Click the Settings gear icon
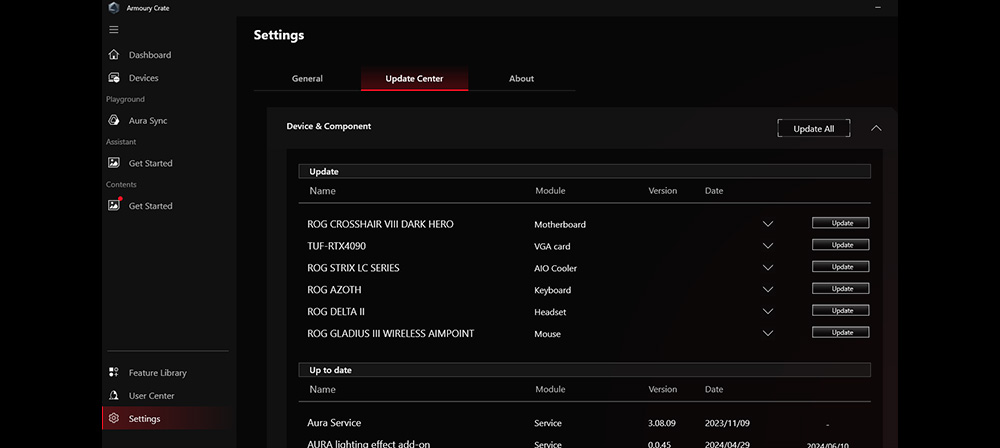 coord(114,418)
